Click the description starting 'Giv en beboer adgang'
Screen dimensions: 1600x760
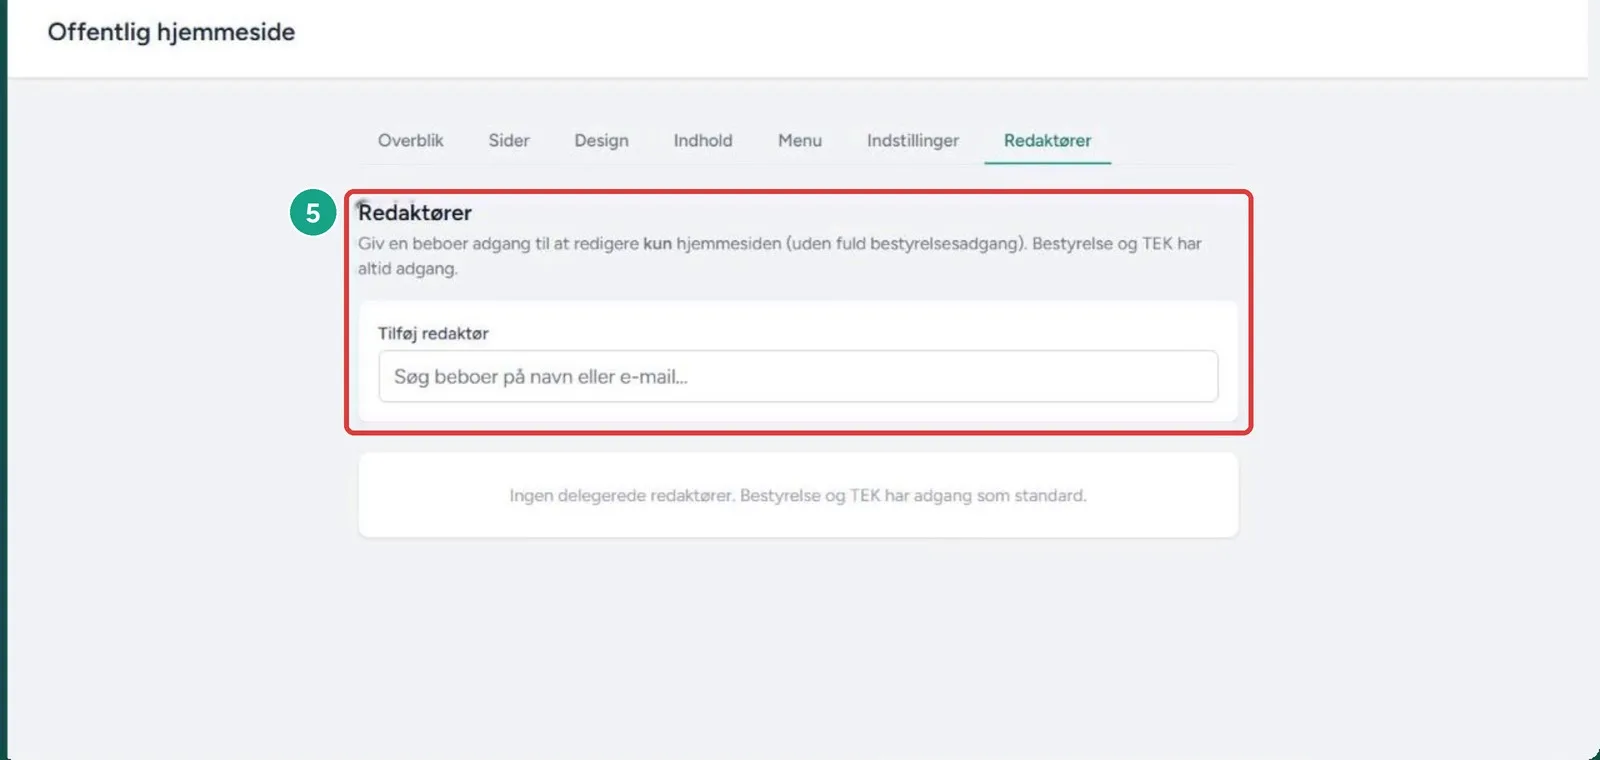click(780, 256)
